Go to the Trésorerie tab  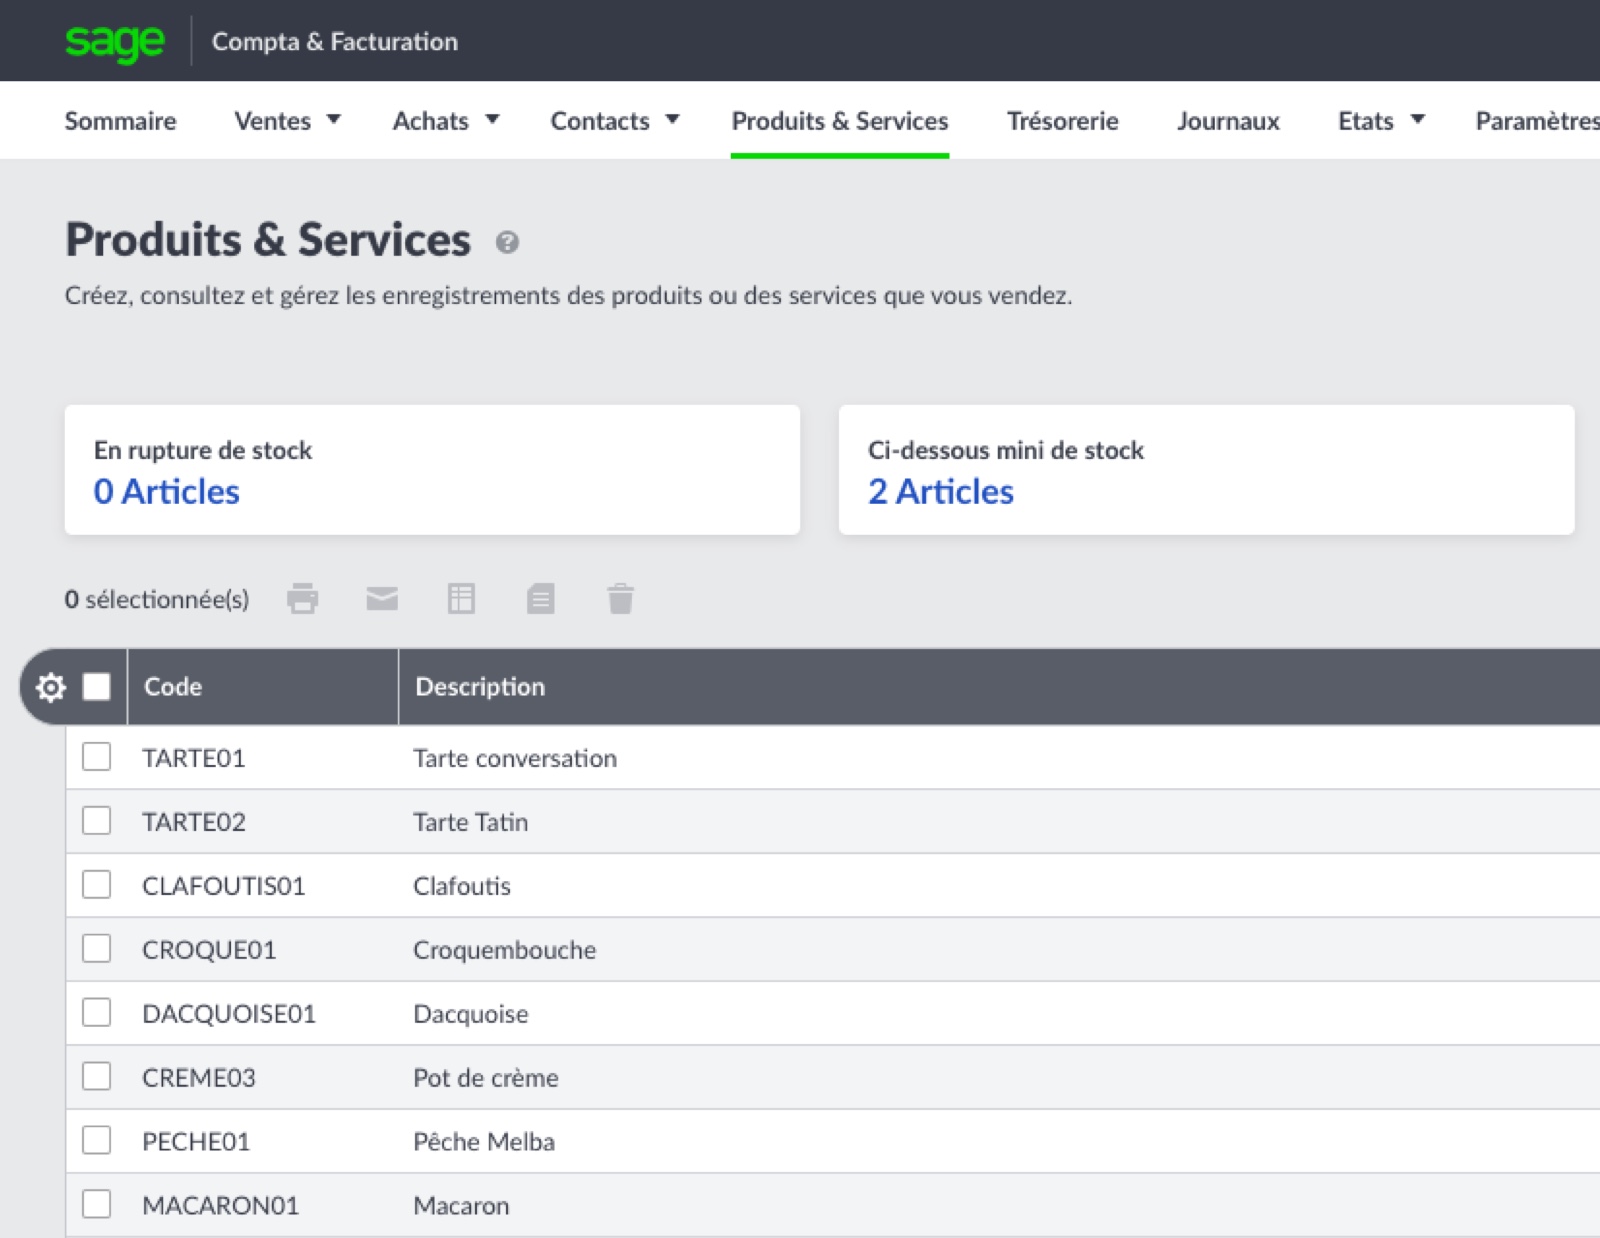[x=1062, y=121]
